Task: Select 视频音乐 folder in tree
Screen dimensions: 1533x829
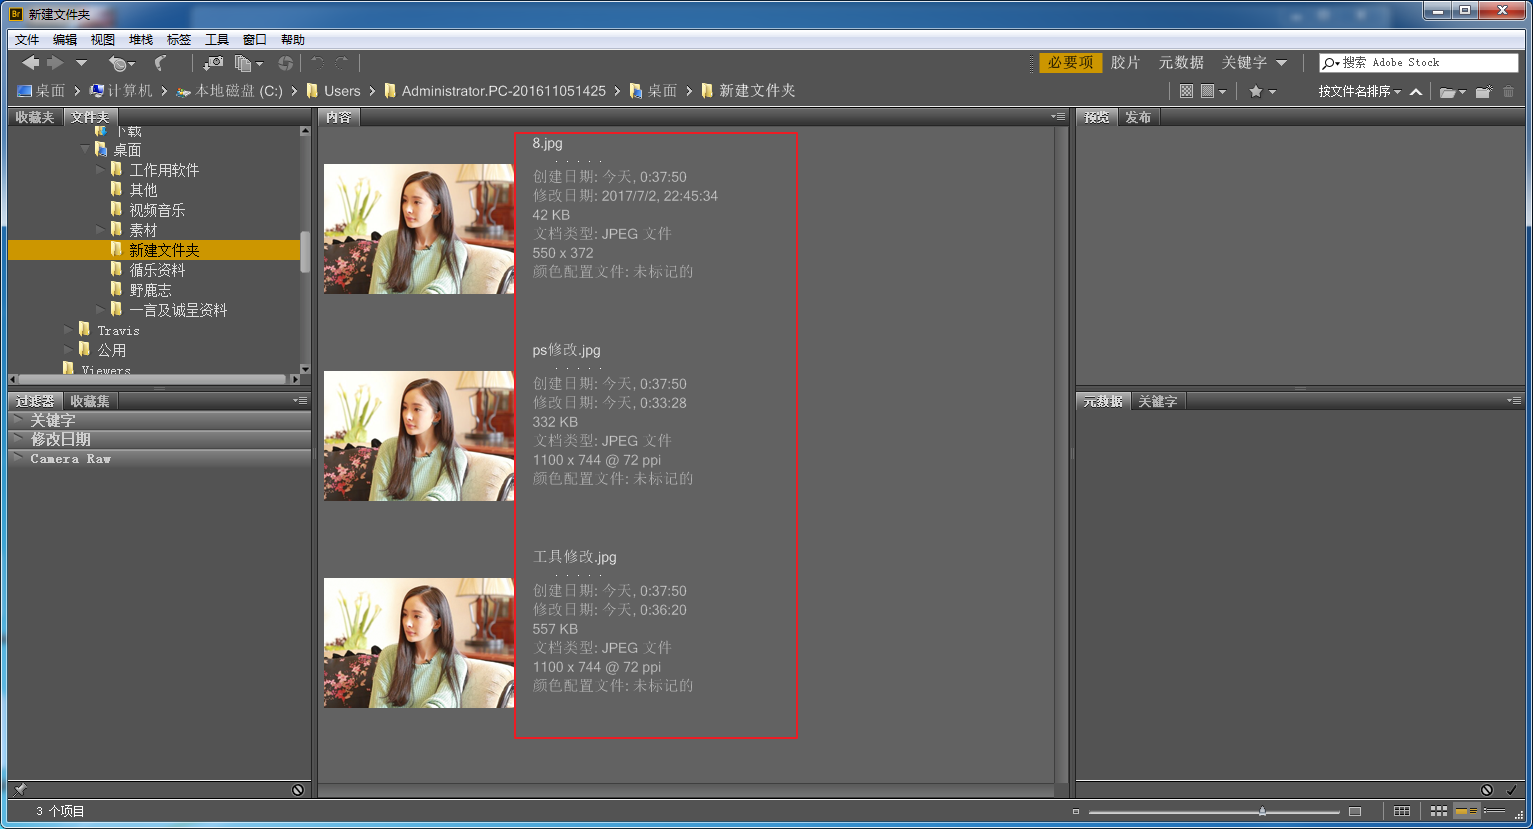Action: pos(157,210)
